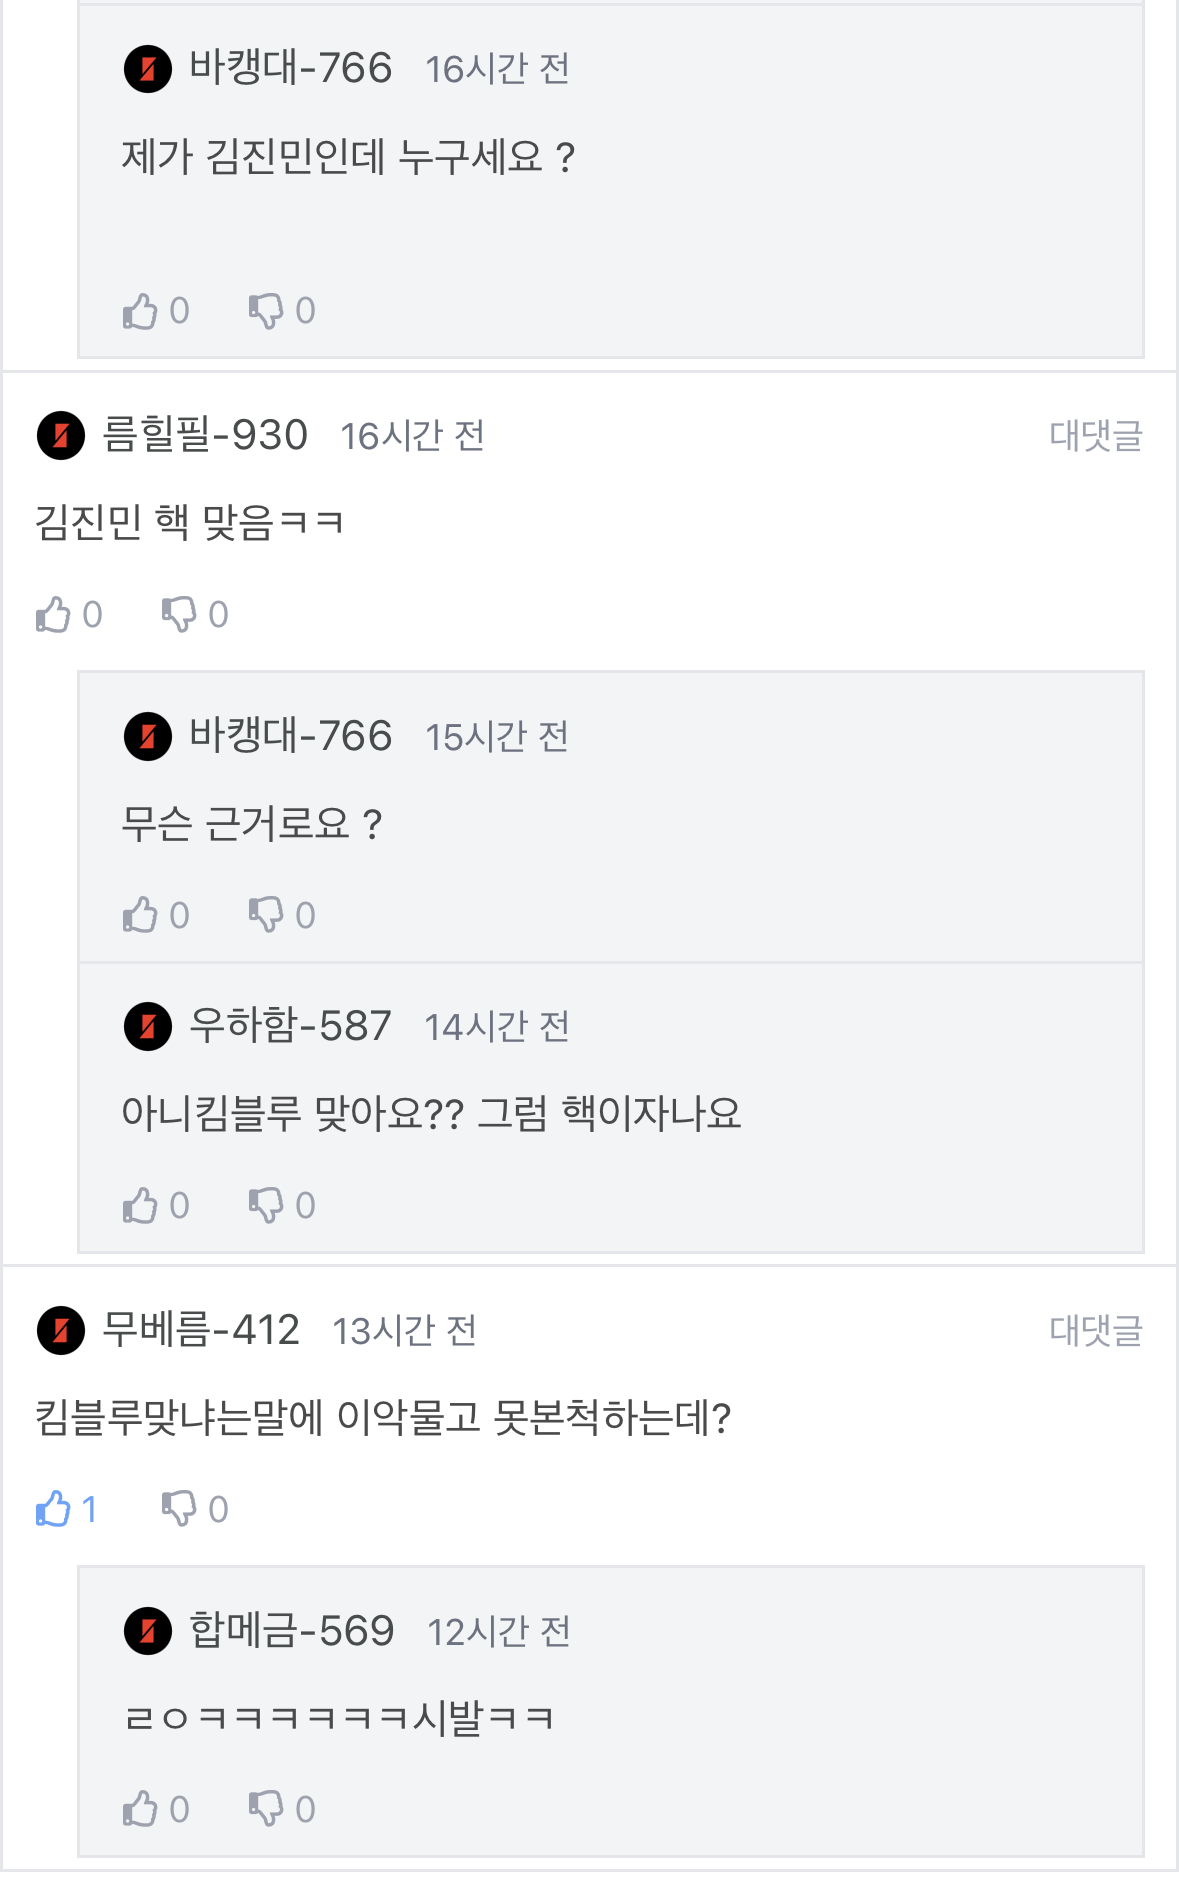Dislike 바캥대-766's reply '무슨 근거로요 ?'
Viewport: 1179px width, 1901px height.
tap(267, 915)
